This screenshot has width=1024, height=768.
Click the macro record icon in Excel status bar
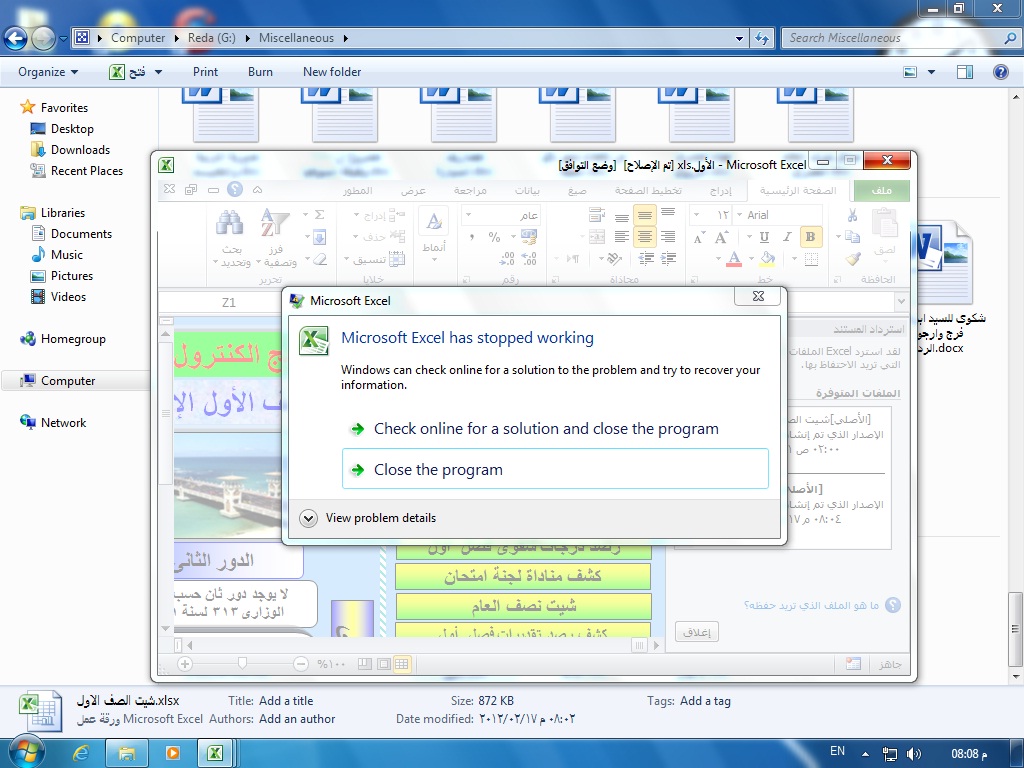[853, 664]
